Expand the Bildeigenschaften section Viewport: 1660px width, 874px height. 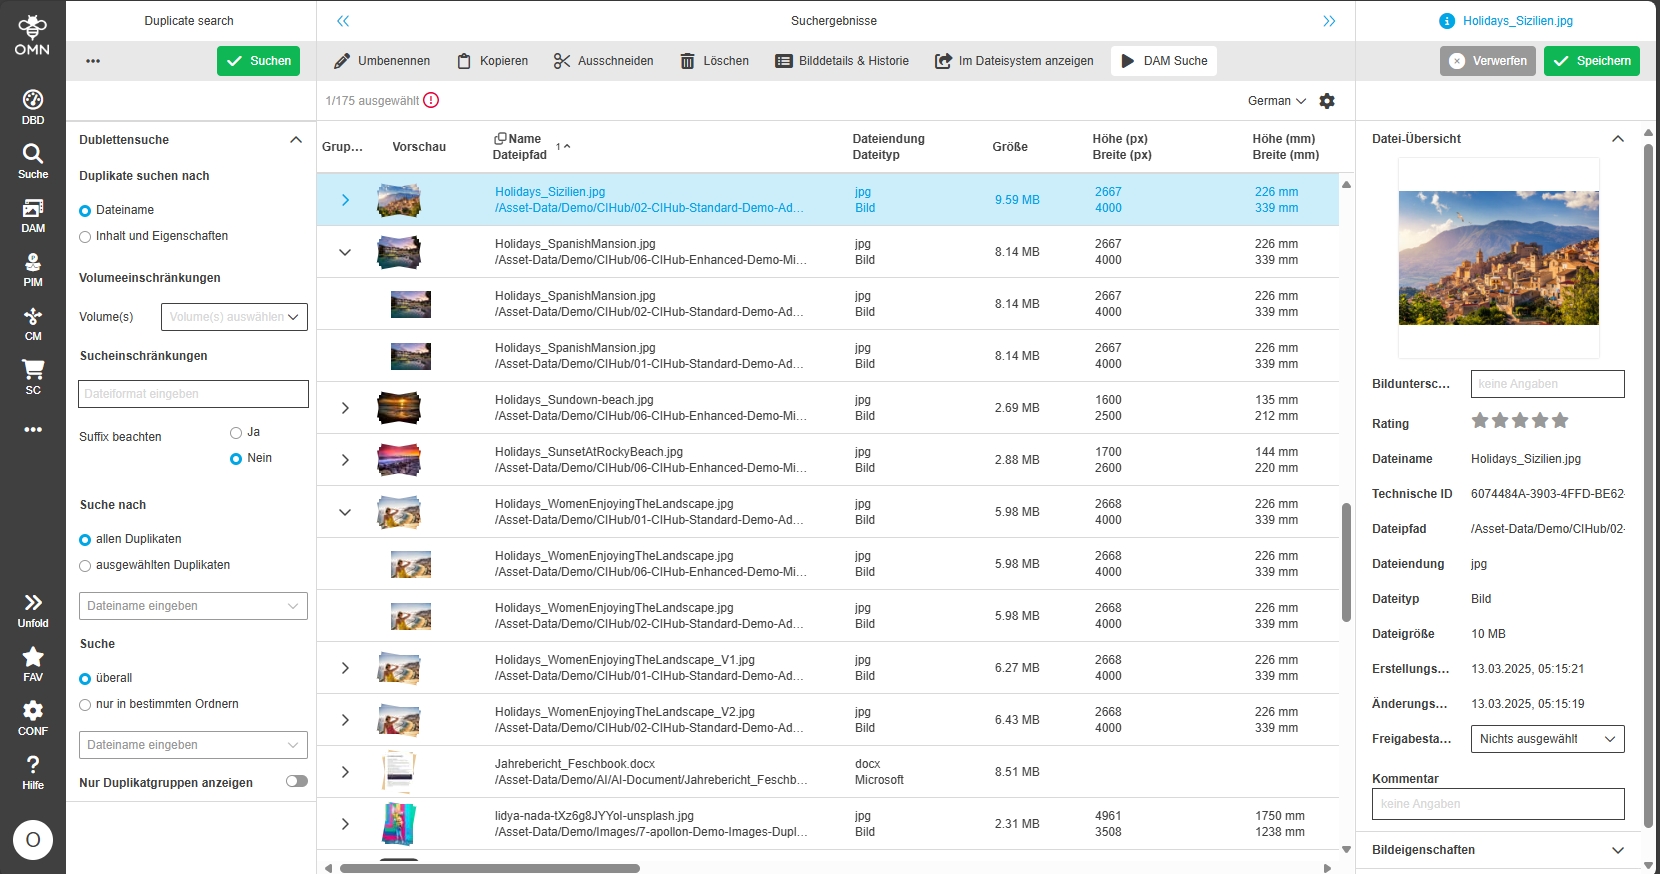1617,850
